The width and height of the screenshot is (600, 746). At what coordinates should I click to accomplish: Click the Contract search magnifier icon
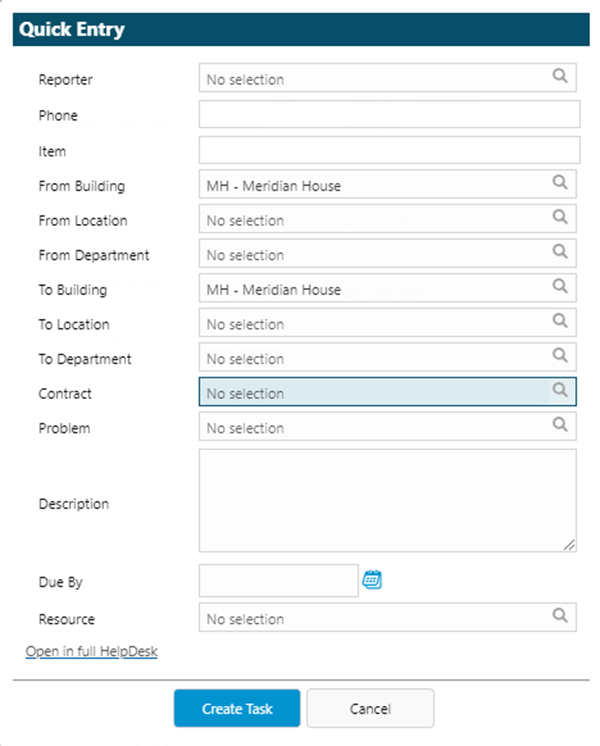(x=561, y=390)
